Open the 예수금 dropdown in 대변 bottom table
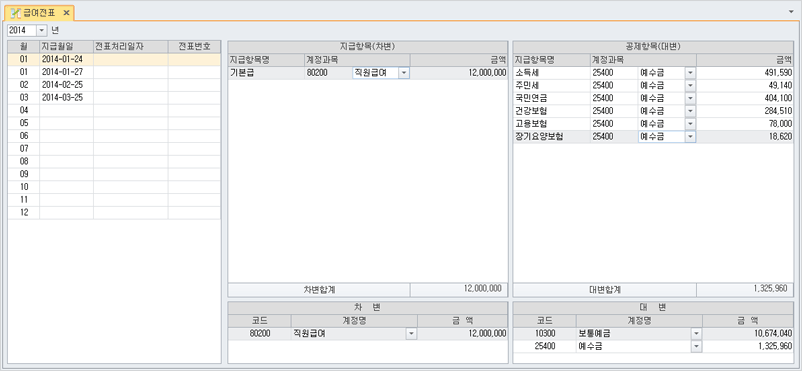The image size is (802, 371). tap(696, 346)
